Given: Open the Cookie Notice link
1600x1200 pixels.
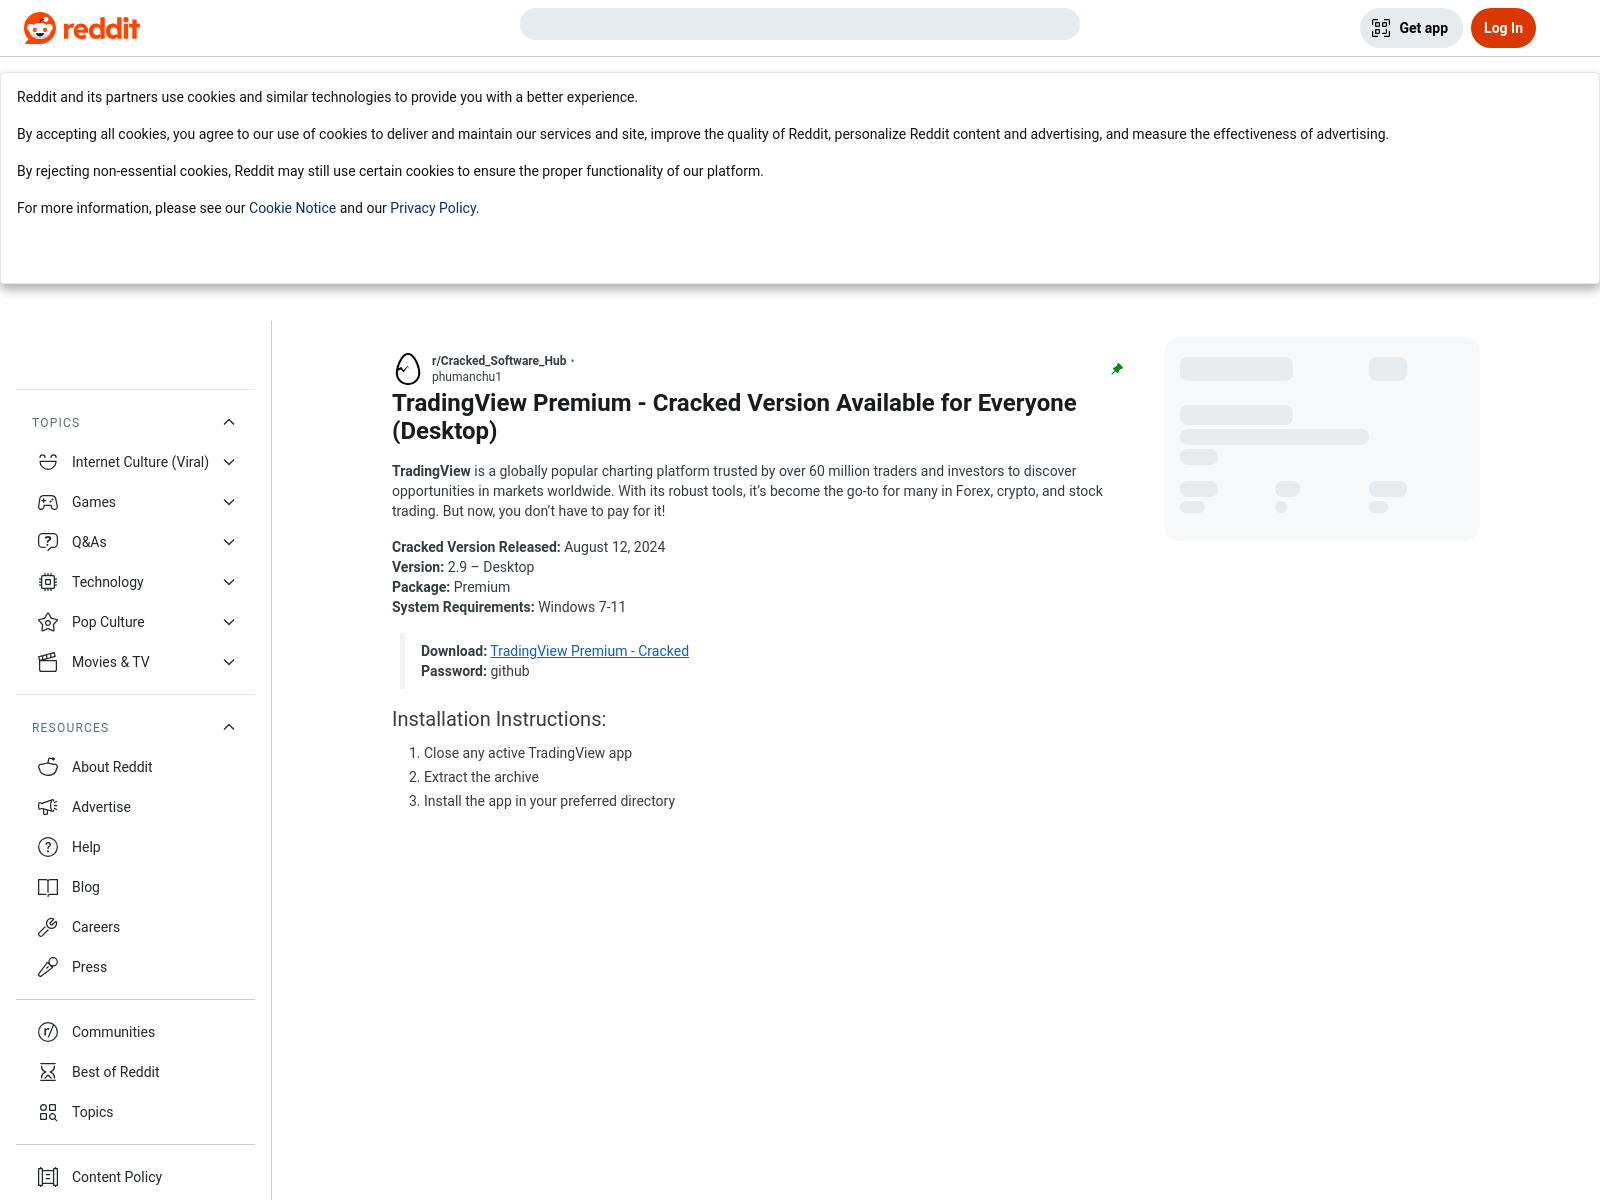Looking at the screenshot, I should point(292,208).
